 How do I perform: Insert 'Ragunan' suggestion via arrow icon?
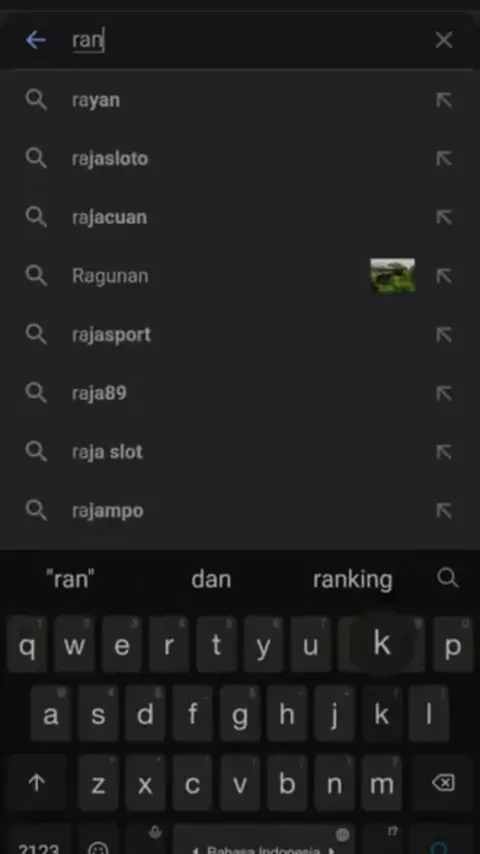[x=443, y=276]
